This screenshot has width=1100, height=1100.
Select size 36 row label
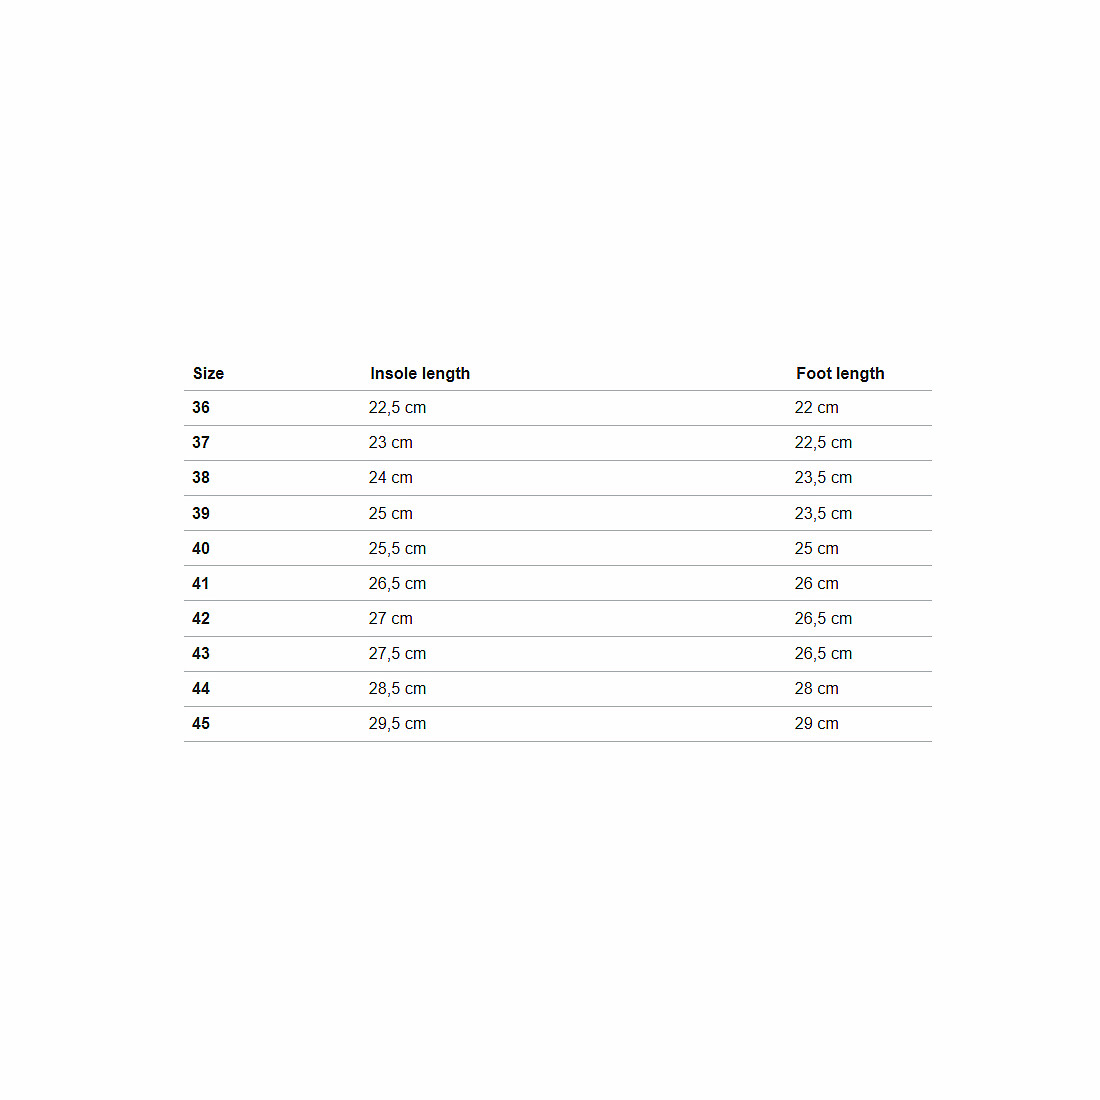(201, 408)
